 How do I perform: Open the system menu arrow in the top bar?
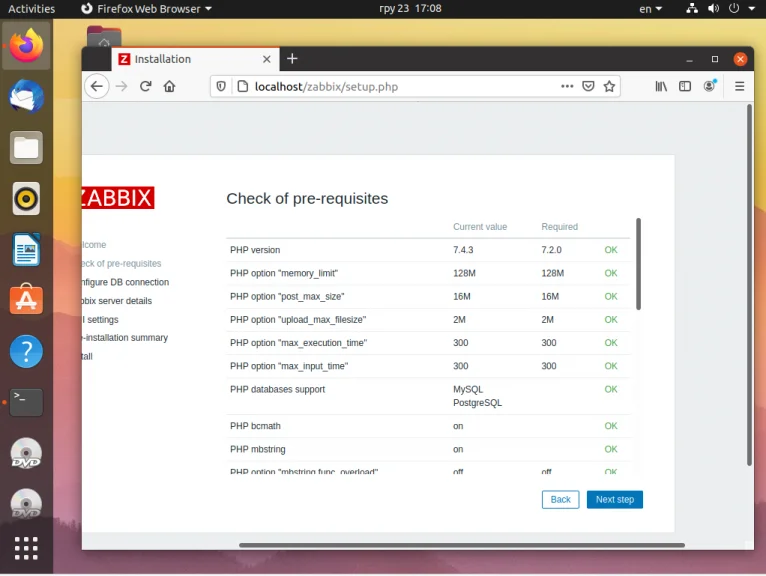pyautogui.click(x=751, y=9)
